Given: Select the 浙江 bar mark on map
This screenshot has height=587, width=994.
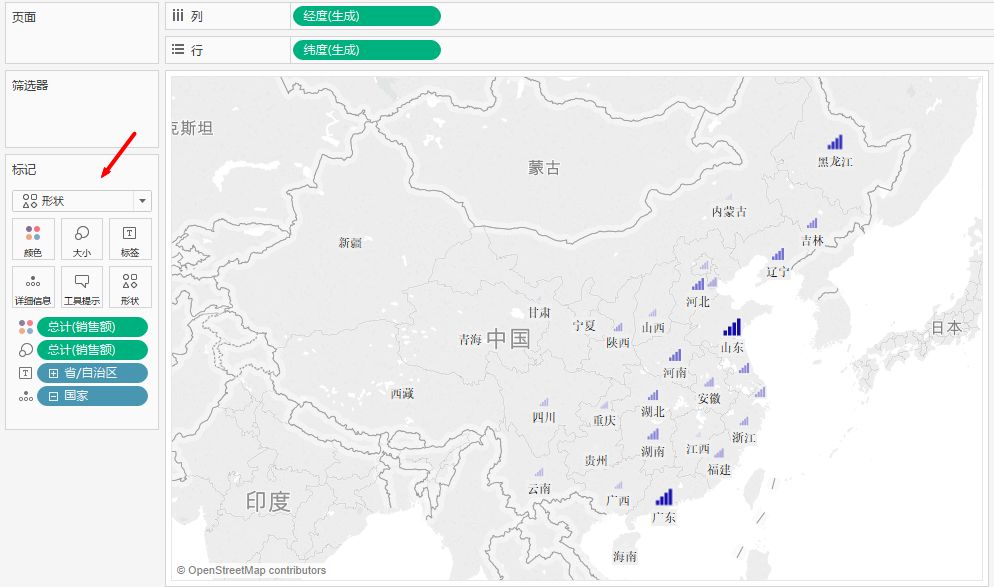Looking at the screenshot, I should tap(744, 422).
